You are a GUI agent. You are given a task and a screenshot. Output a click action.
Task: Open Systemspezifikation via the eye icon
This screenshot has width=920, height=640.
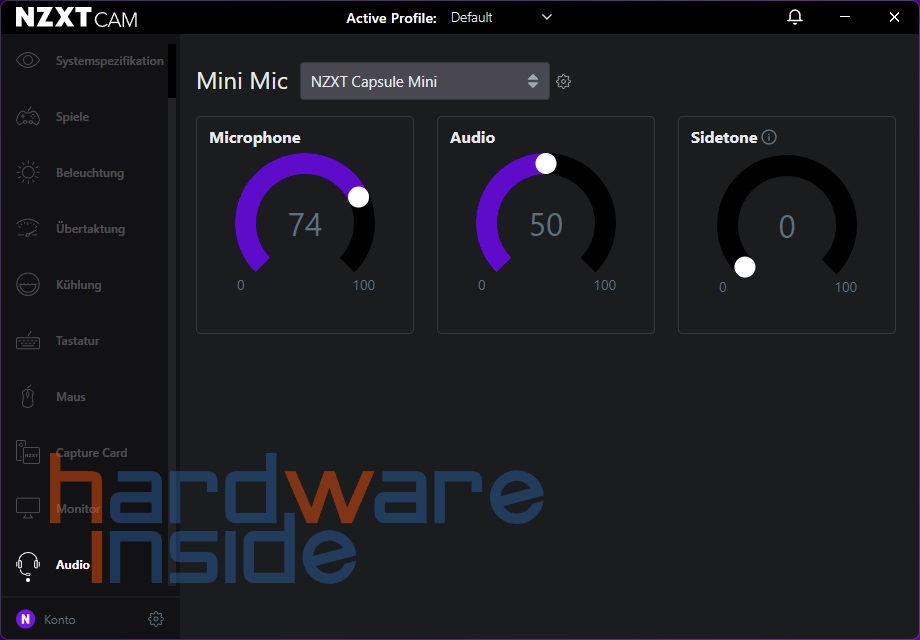pos(28,61)
